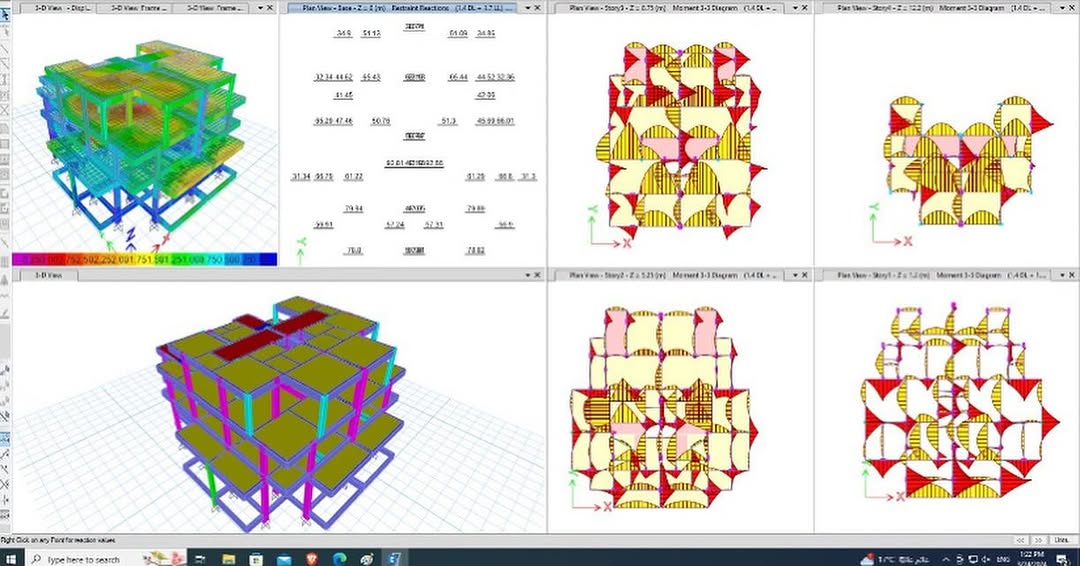The image size is (1080, 566).
Task: Expand dropdown arrow of Plan View Story4 pane
Action: coord(1058,6)
